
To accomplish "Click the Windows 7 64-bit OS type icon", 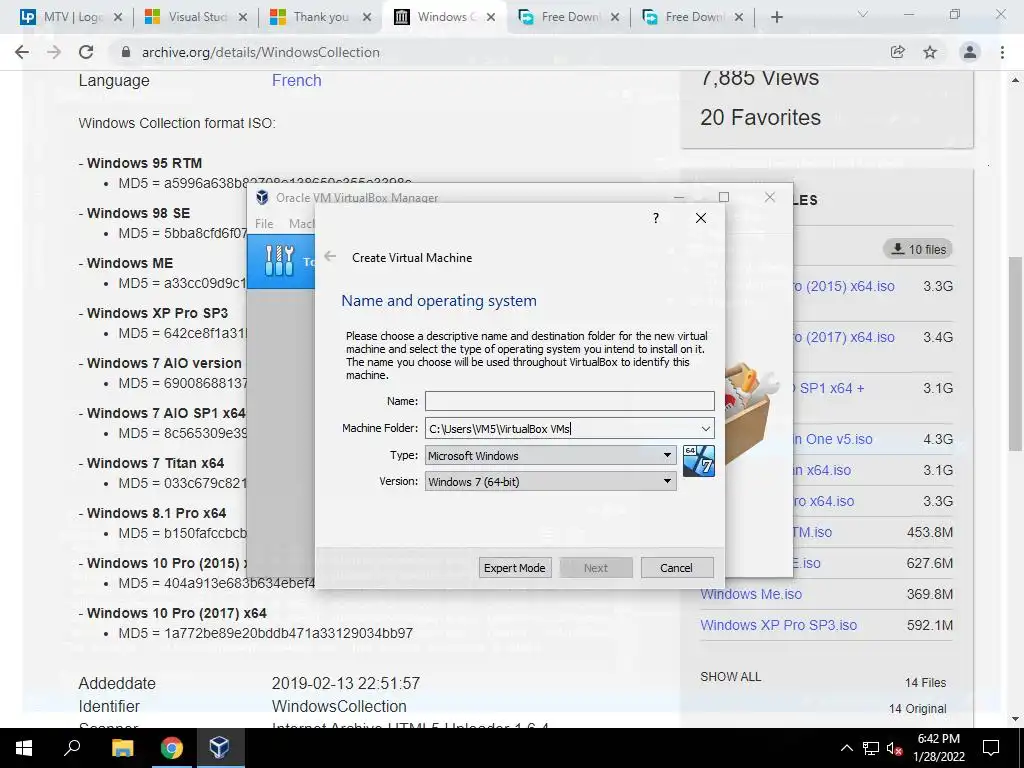I will [x=698, y=461].
